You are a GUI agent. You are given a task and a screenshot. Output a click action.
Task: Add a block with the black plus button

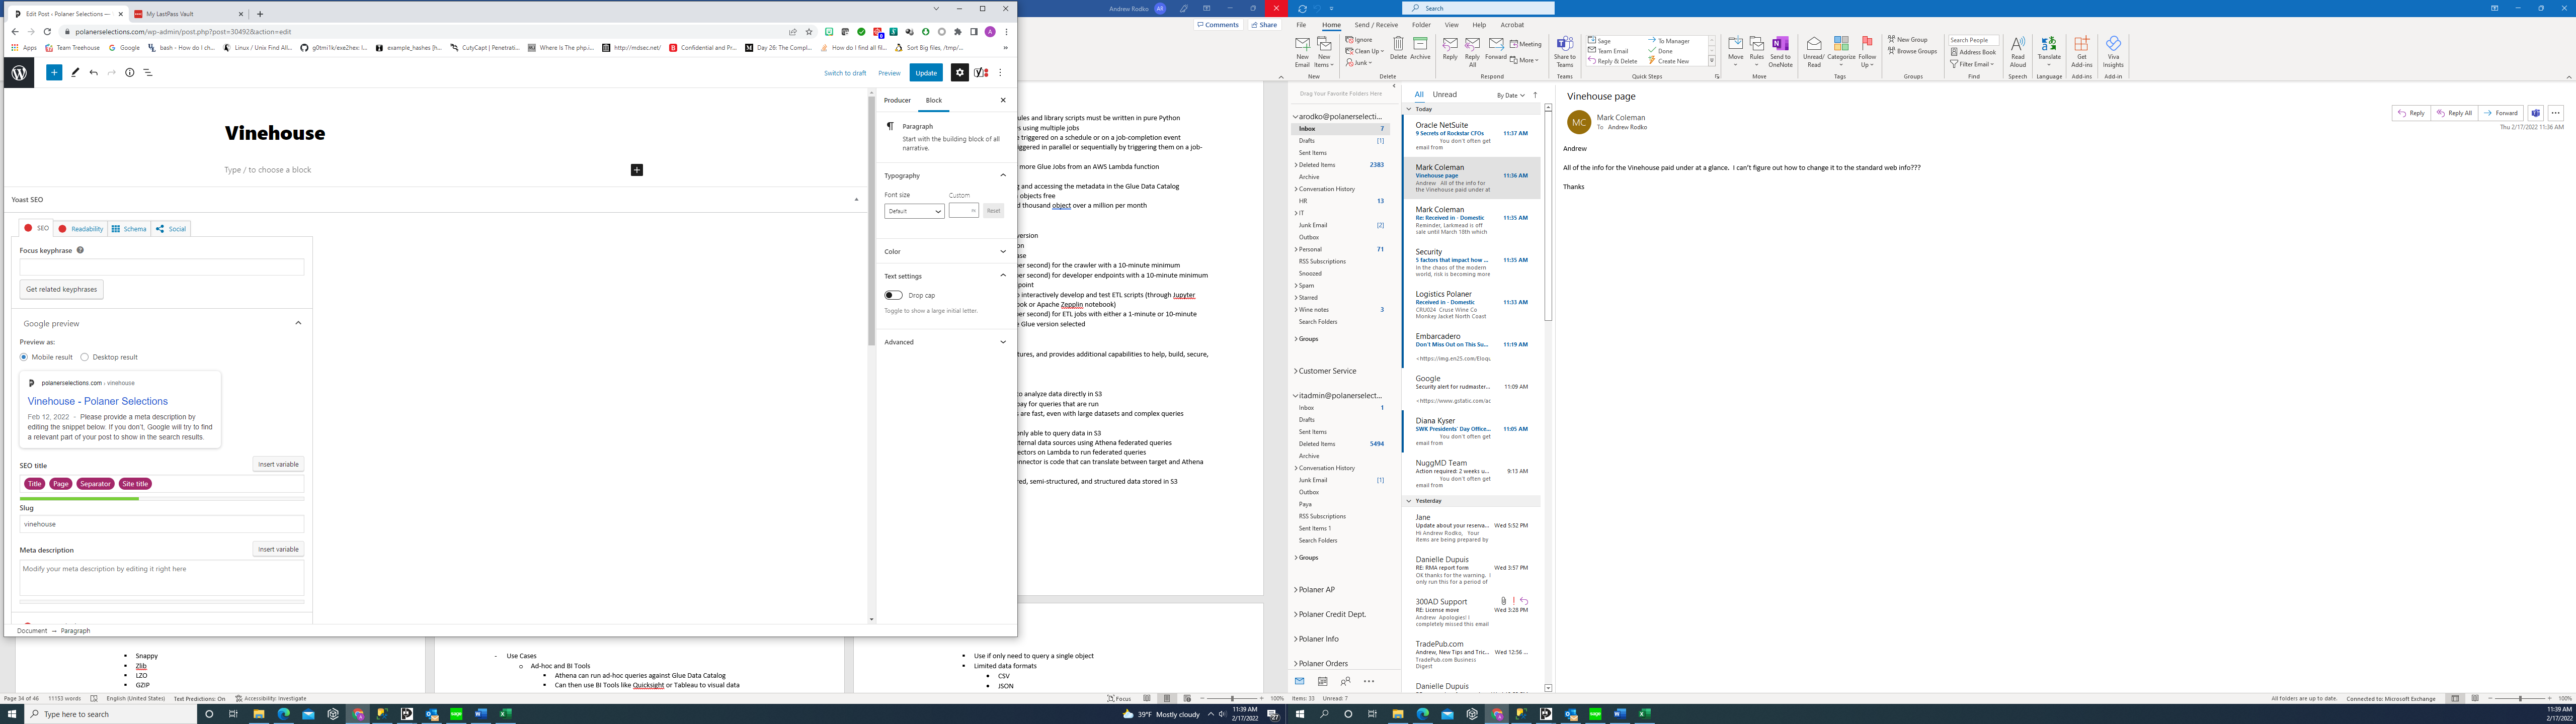click(637, 170)
